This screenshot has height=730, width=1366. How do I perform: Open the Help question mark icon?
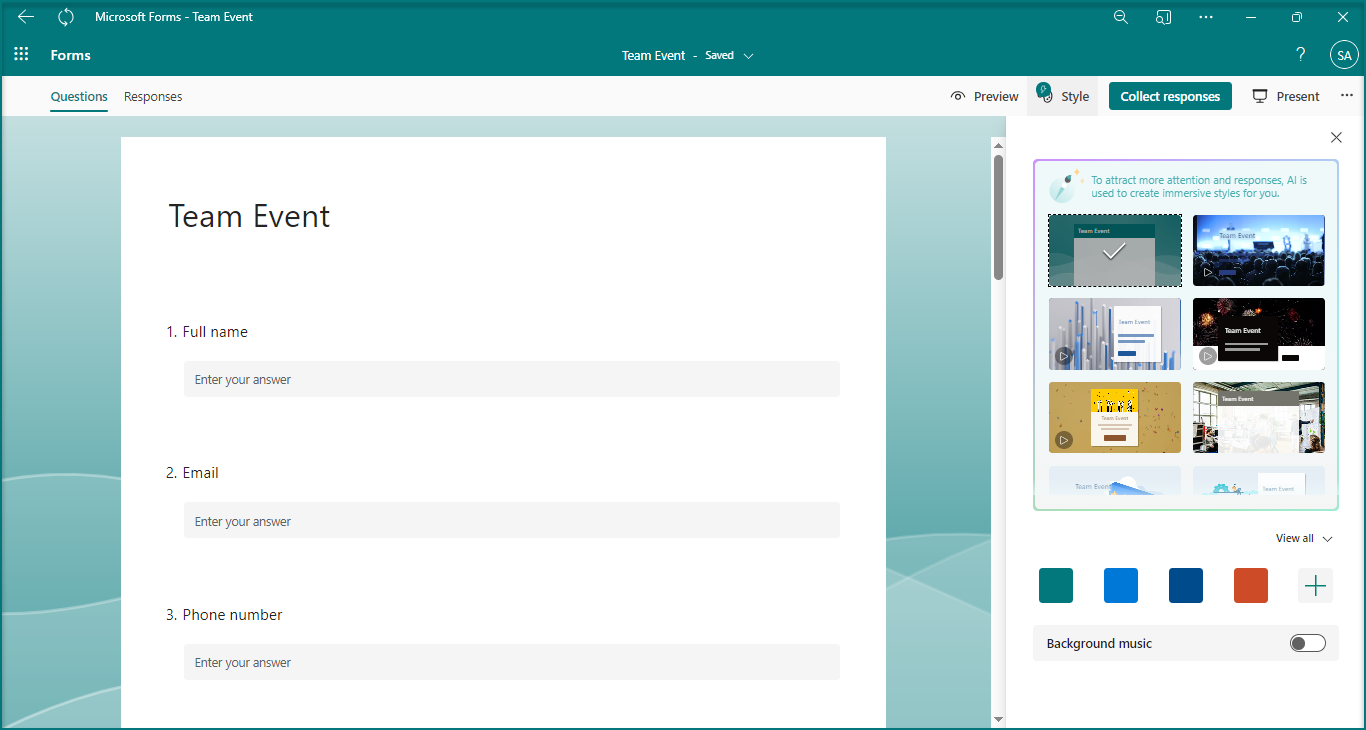coord(1300,54)
